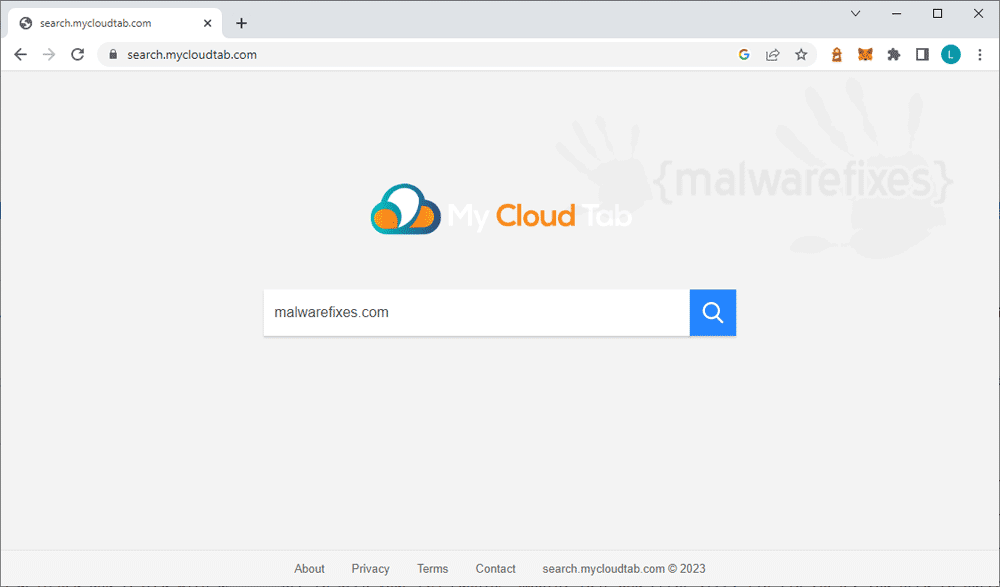Click the My Cloud Tab logo
The image size is (1000, 587).
click(x=501, y=210)
